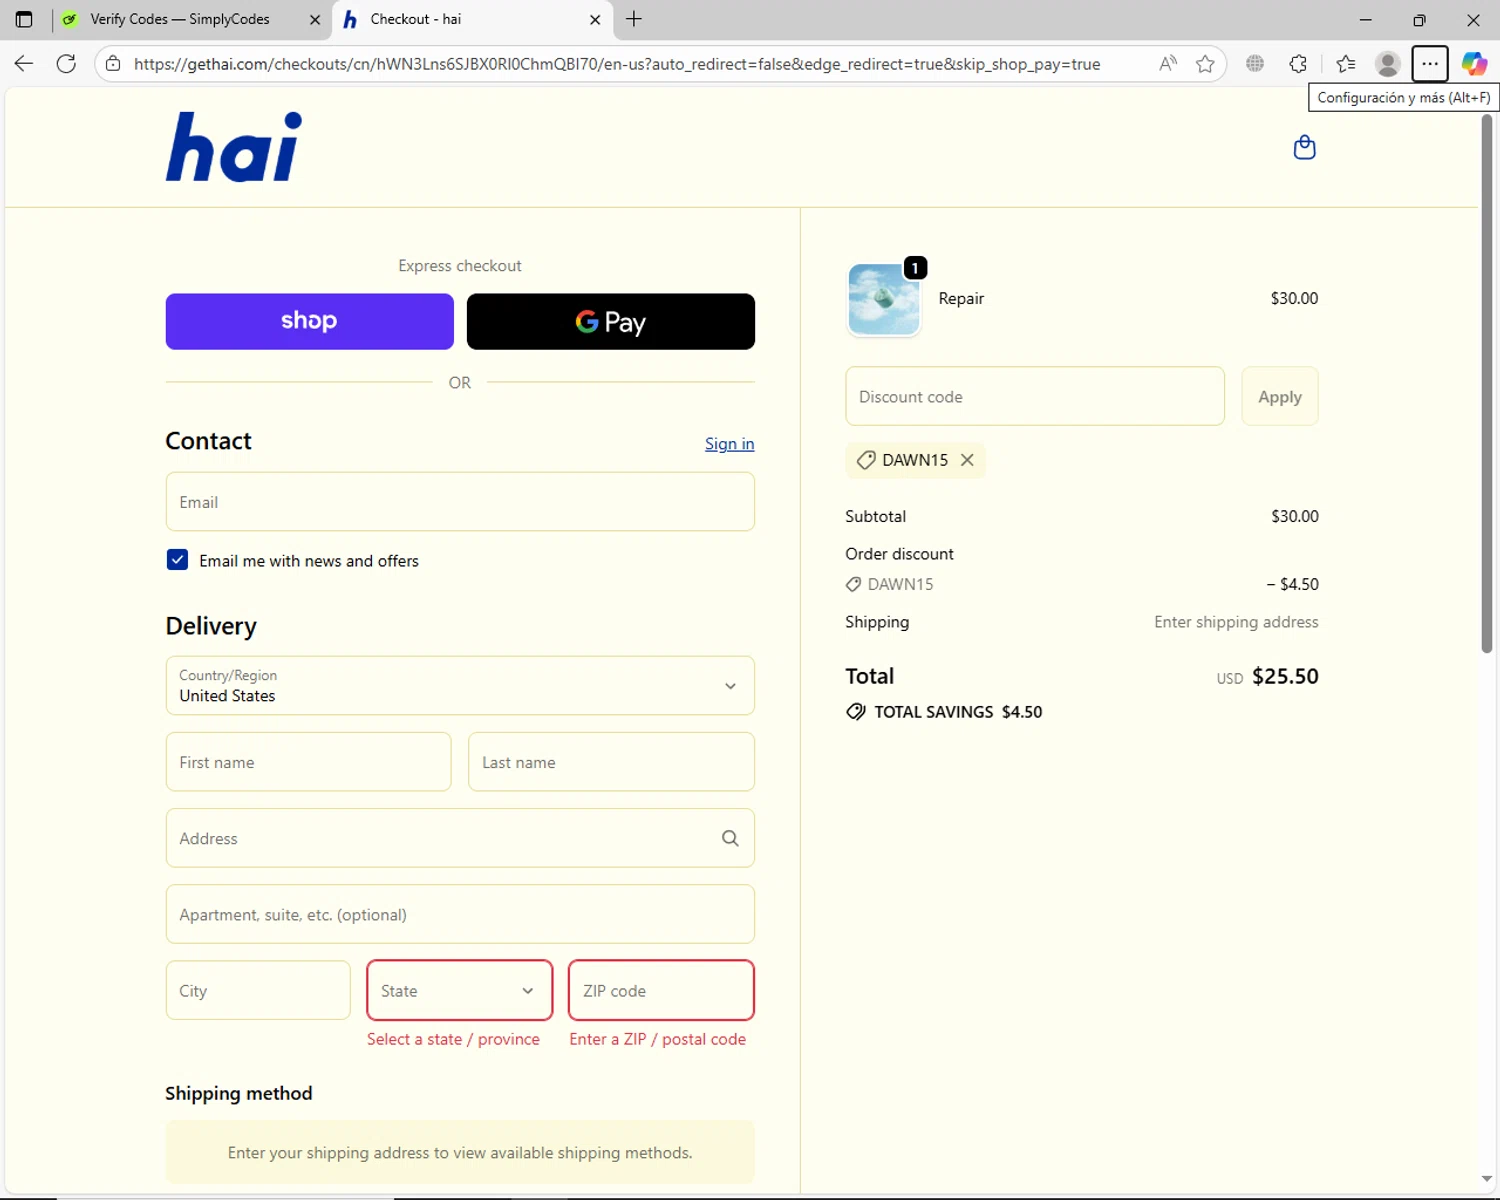Focus the Discount code field
The width and height of the screenshot is (1500, 1200).
pyautogui.click(x=1035, y=397)
